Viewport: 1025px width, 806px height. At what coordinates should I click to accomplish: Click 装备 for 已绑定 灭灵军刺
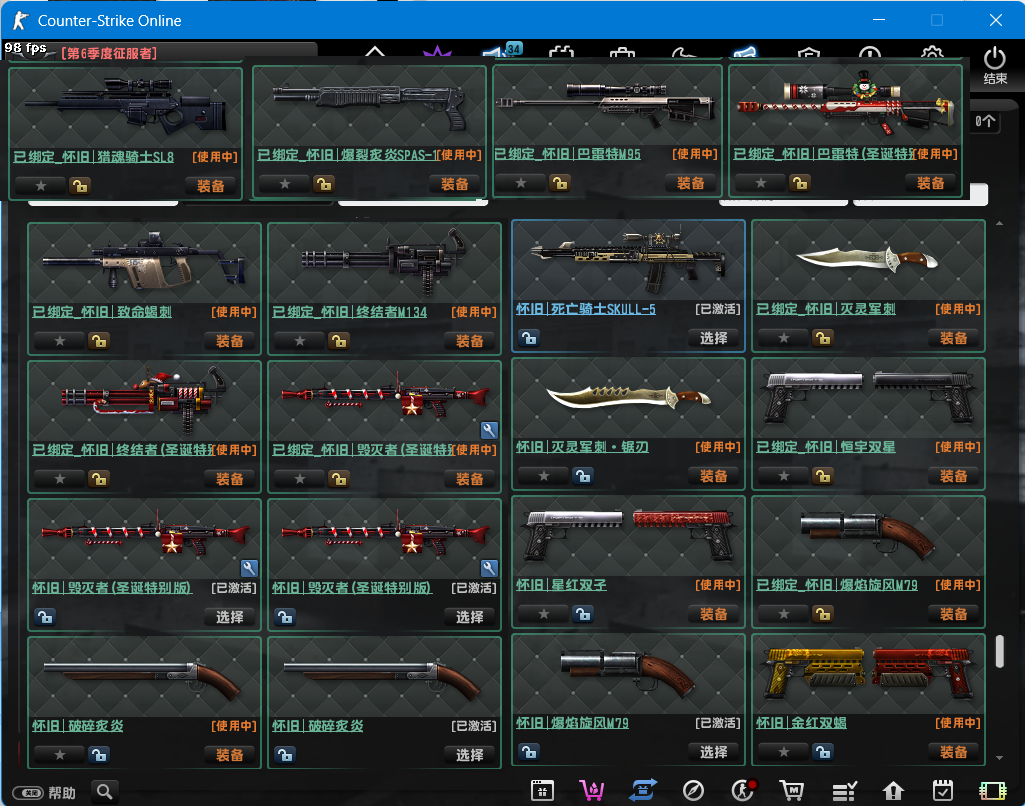953,338
